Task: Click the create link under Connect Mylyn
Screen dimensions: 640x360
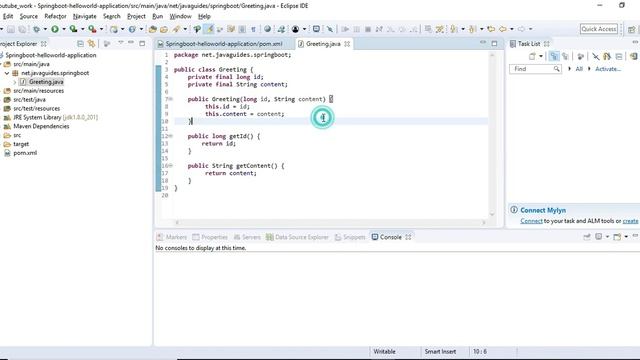Action: pos(630,221)
